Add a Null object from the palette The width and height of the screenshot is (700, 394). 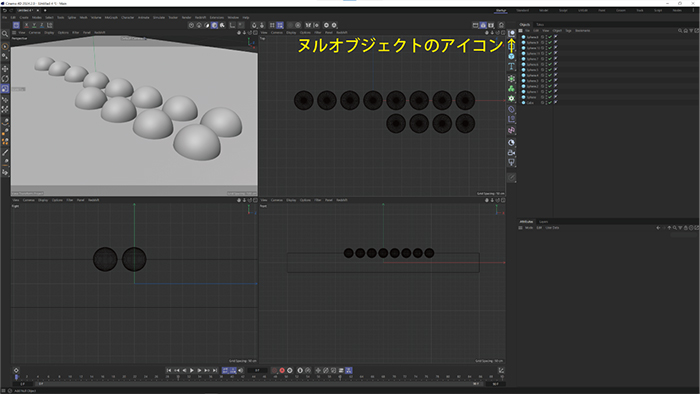[x=511, y=33]
